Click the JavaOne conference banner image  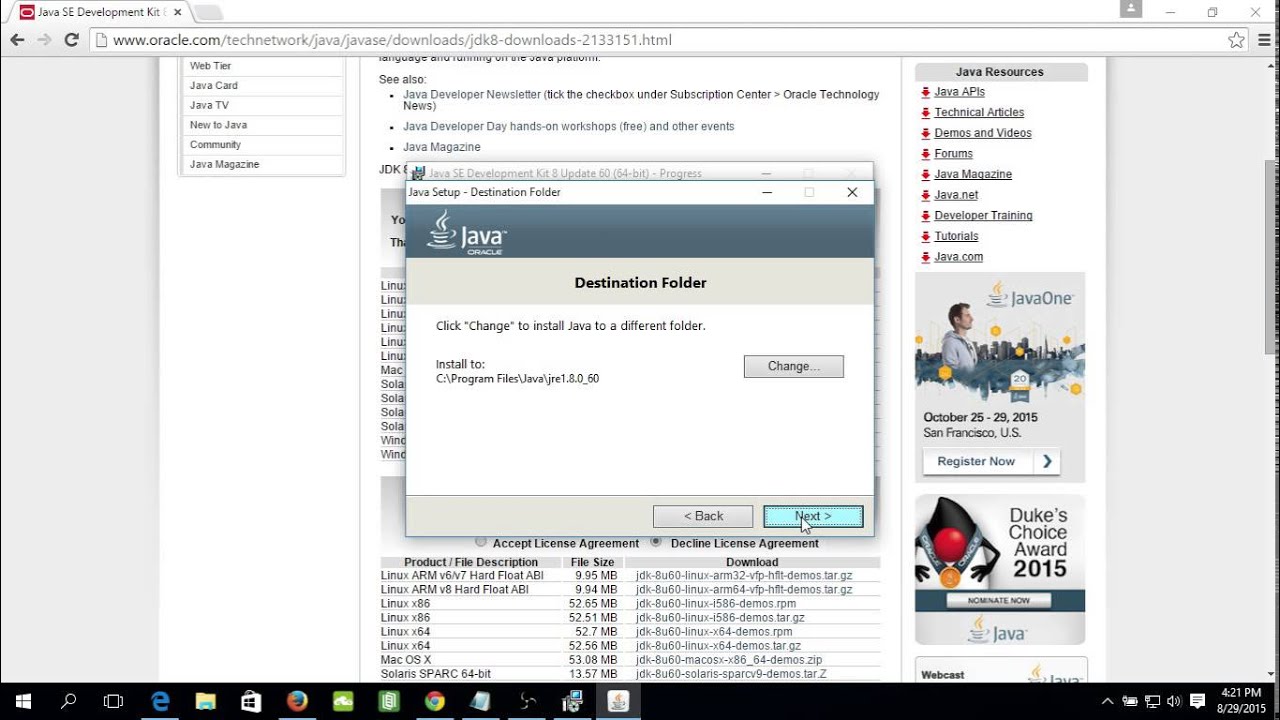coord(1000,376)
